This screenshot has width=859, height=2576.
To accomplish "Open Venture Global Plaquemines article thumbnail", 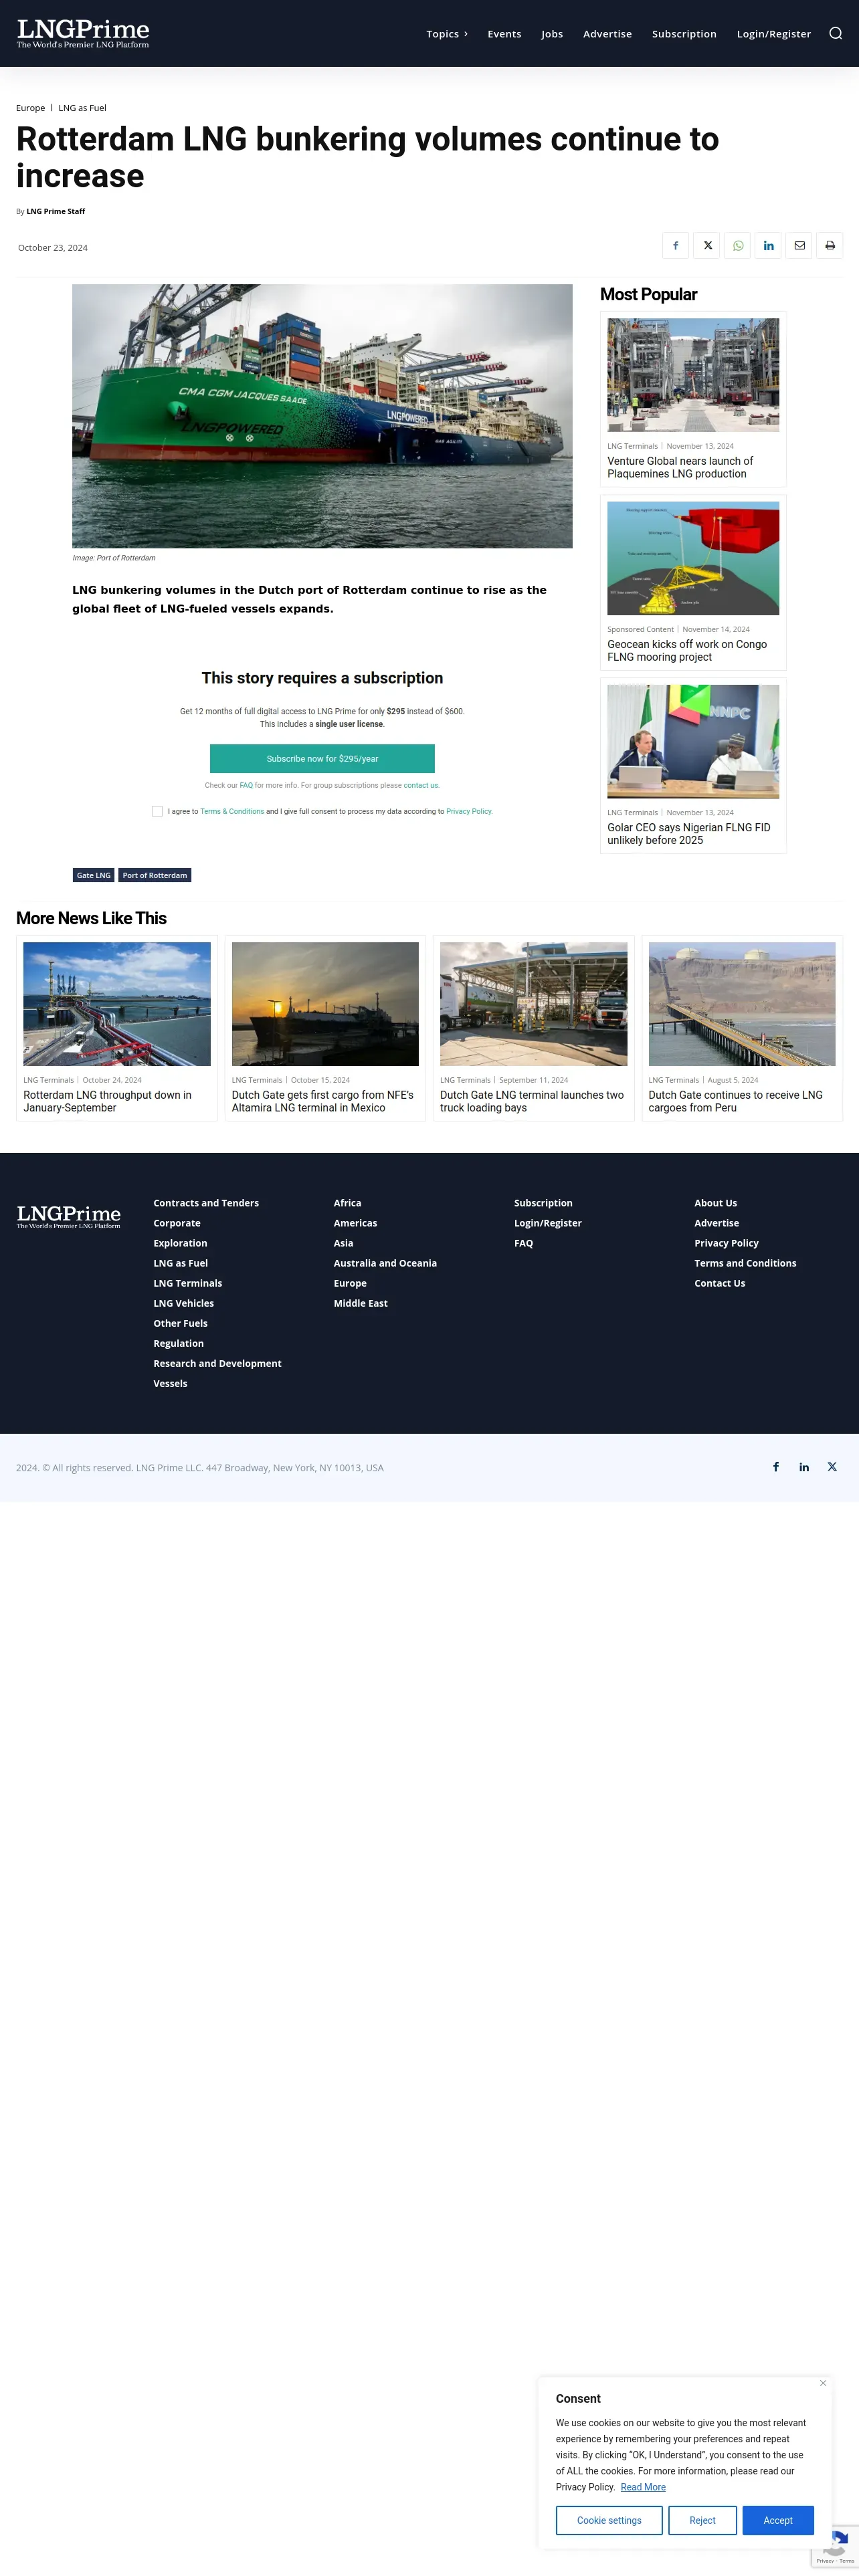I will (x=693, y=375).
